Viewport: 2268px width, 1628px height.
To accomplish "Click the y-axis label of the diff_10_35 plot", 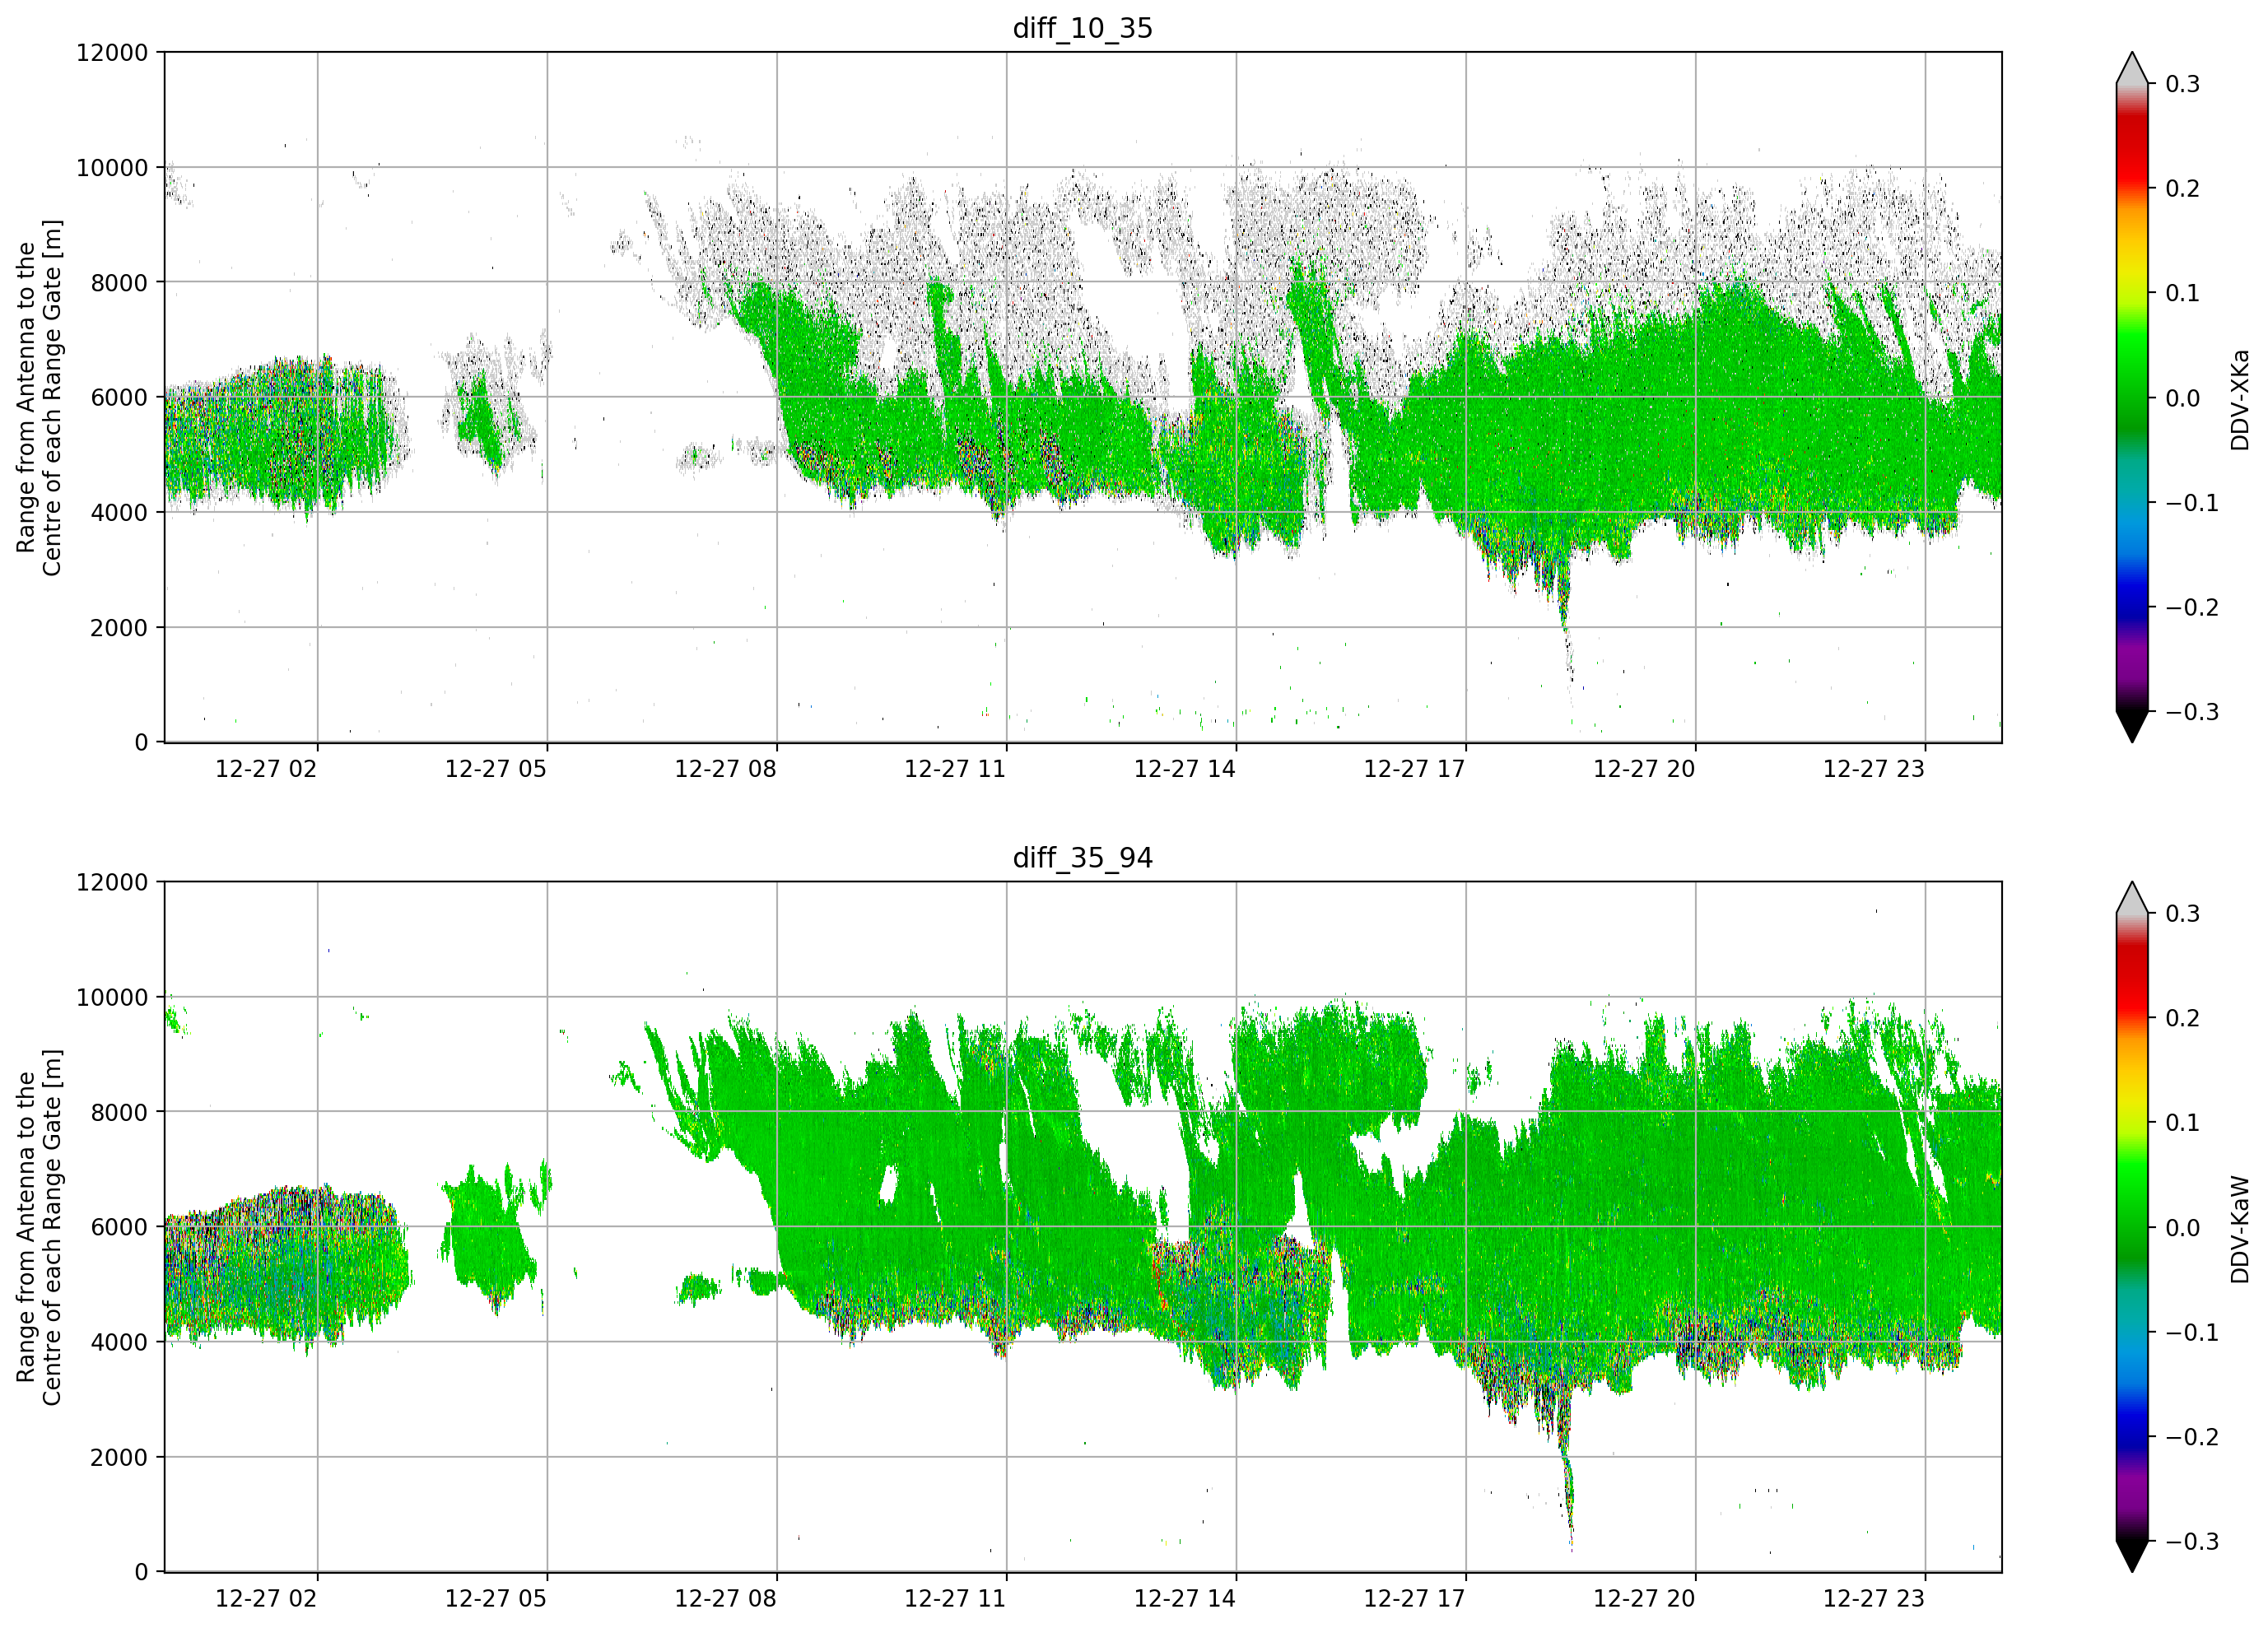I will pos(39,397).
